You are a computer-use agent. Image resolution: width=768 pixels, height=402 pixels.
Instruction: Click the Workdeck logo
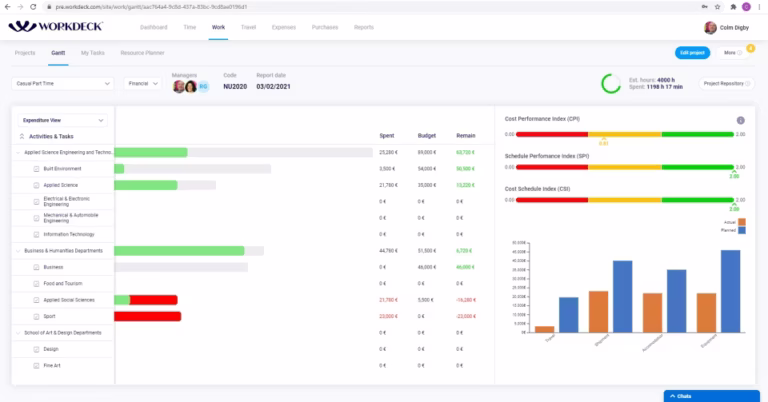click(x=55, y=26)
